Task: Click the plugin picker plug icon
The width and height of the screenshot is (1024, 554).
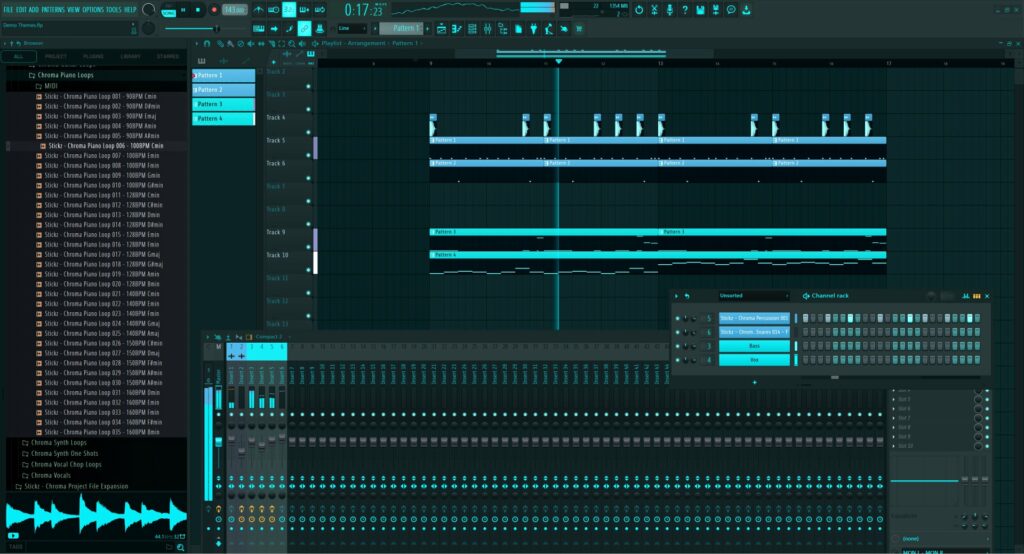Action: pyautogui.click(x=534, y=29)
